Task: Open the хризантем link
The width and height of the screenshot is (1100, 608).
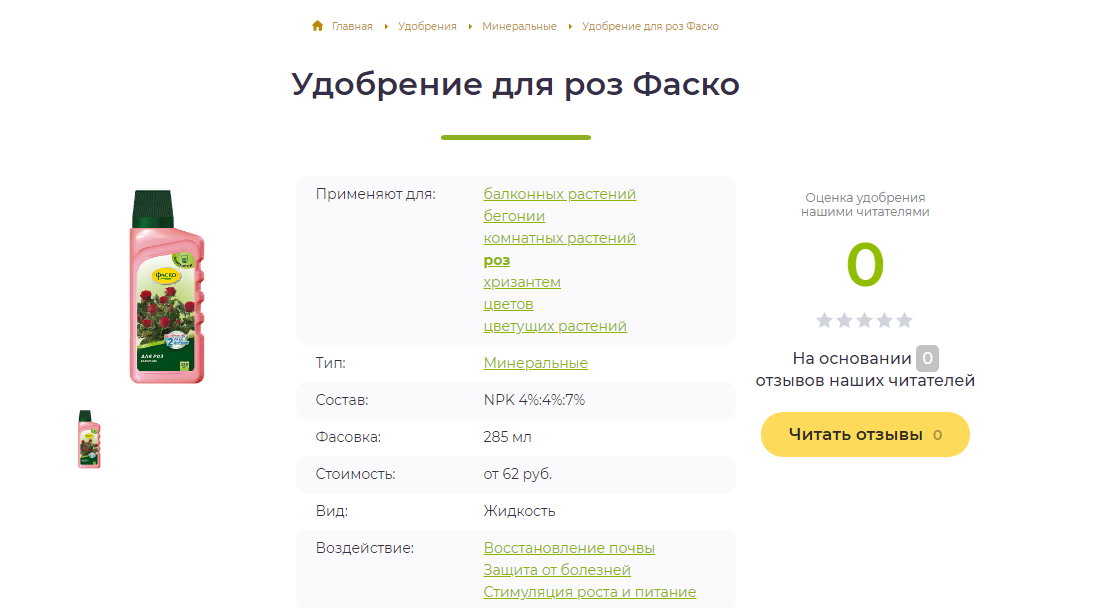Action: click(x=522, y=282)
